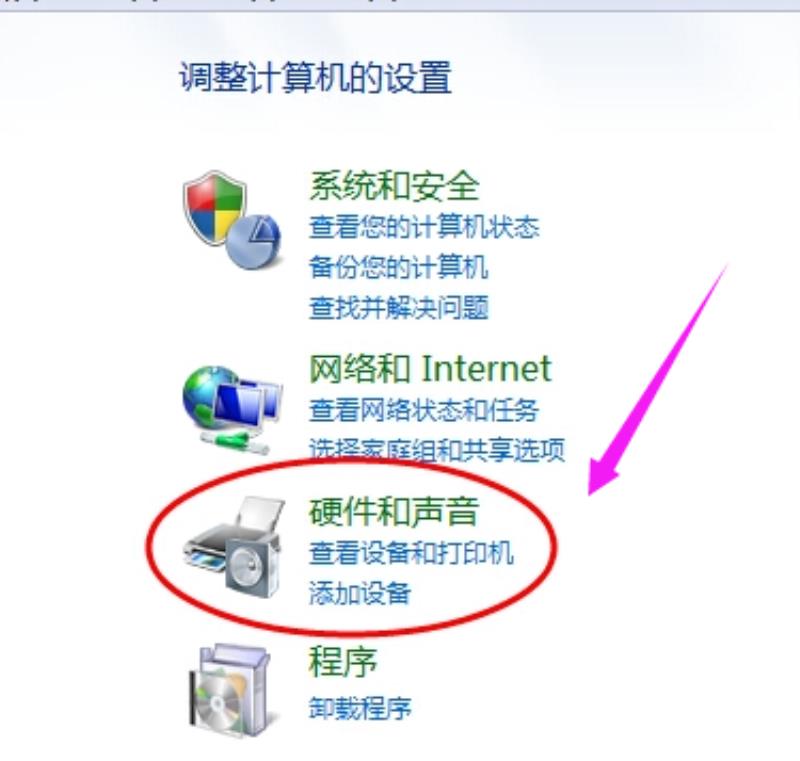Open the 系统和安全 category heading

tap(394, 186)
